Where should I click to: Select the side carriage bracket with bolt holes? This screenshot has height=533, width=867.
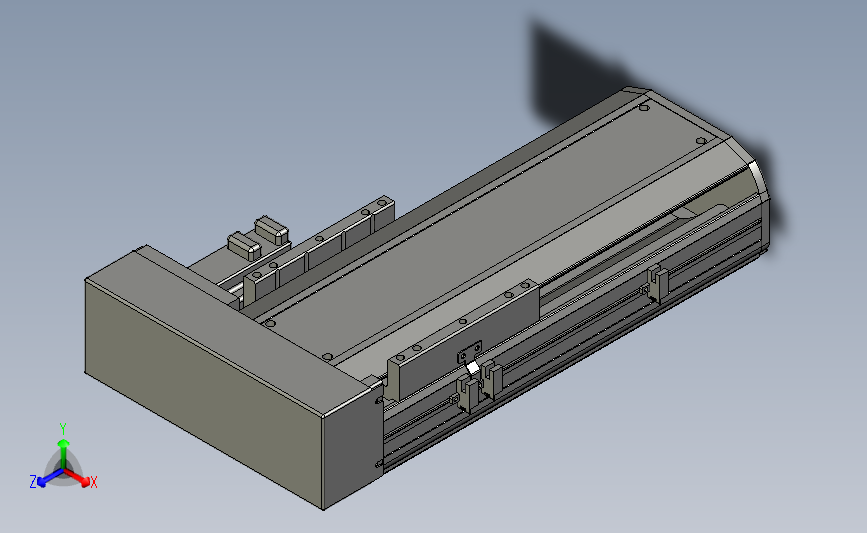[463, 339]
